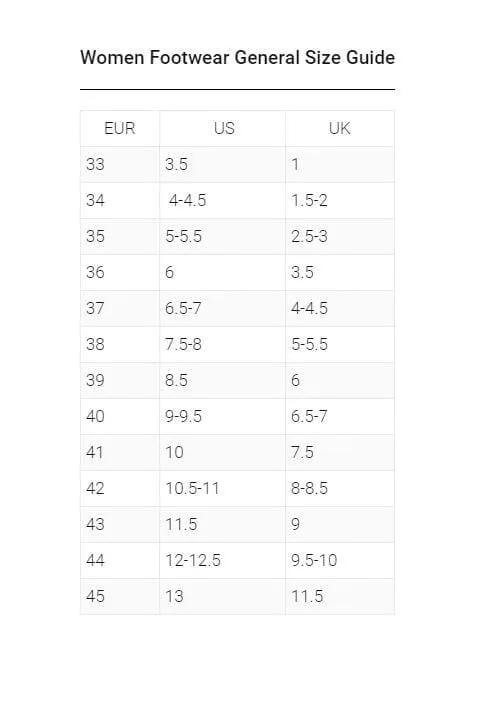Click US size 4-4.5 cell
The width and height of the screenshot is (479, 724).
[x=223, y=200]
